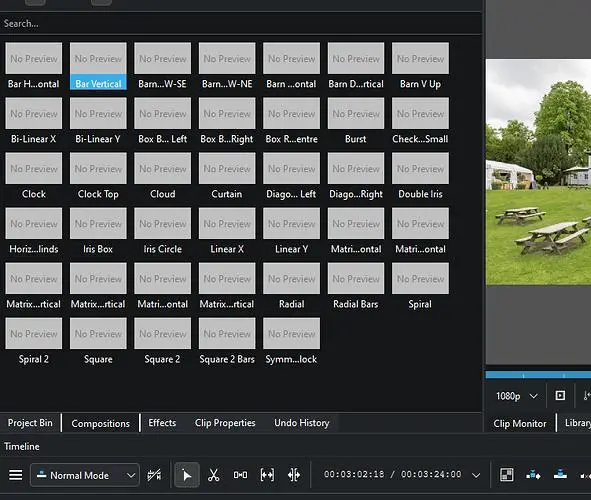Screen dimensions: 591x500
Task: Click the Search field above transitions
Action: (240, 23)
